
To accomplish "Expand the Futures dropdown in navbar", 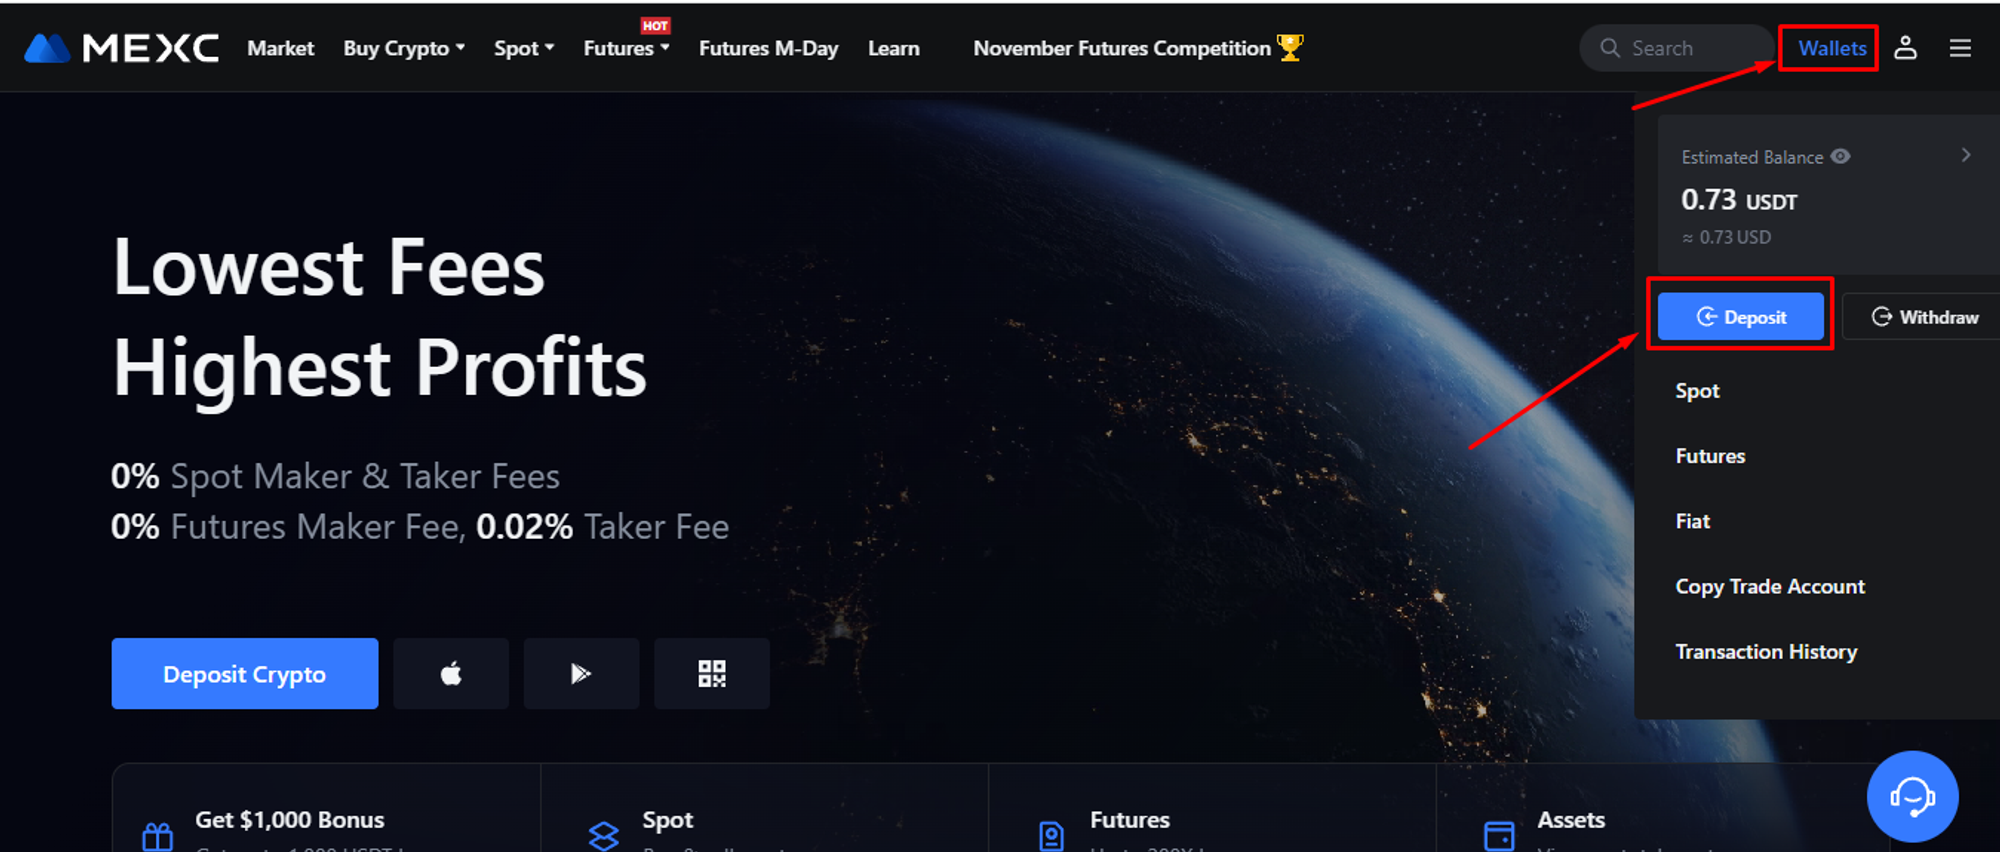I will (626, 48).
